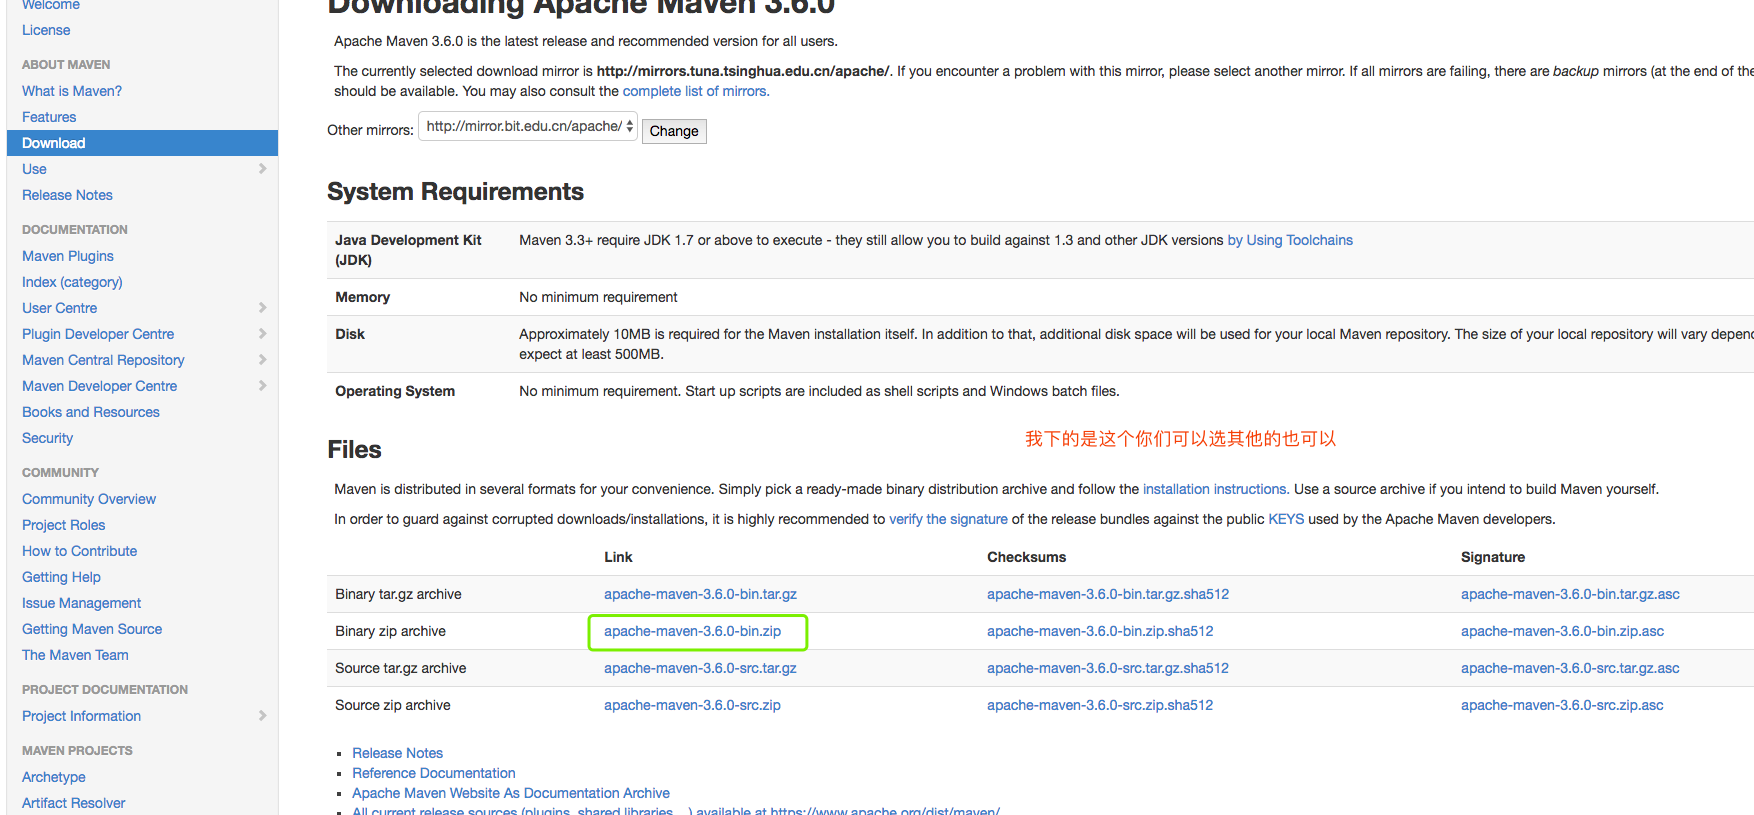Open the complete list of mirrors link

point(696,91)
